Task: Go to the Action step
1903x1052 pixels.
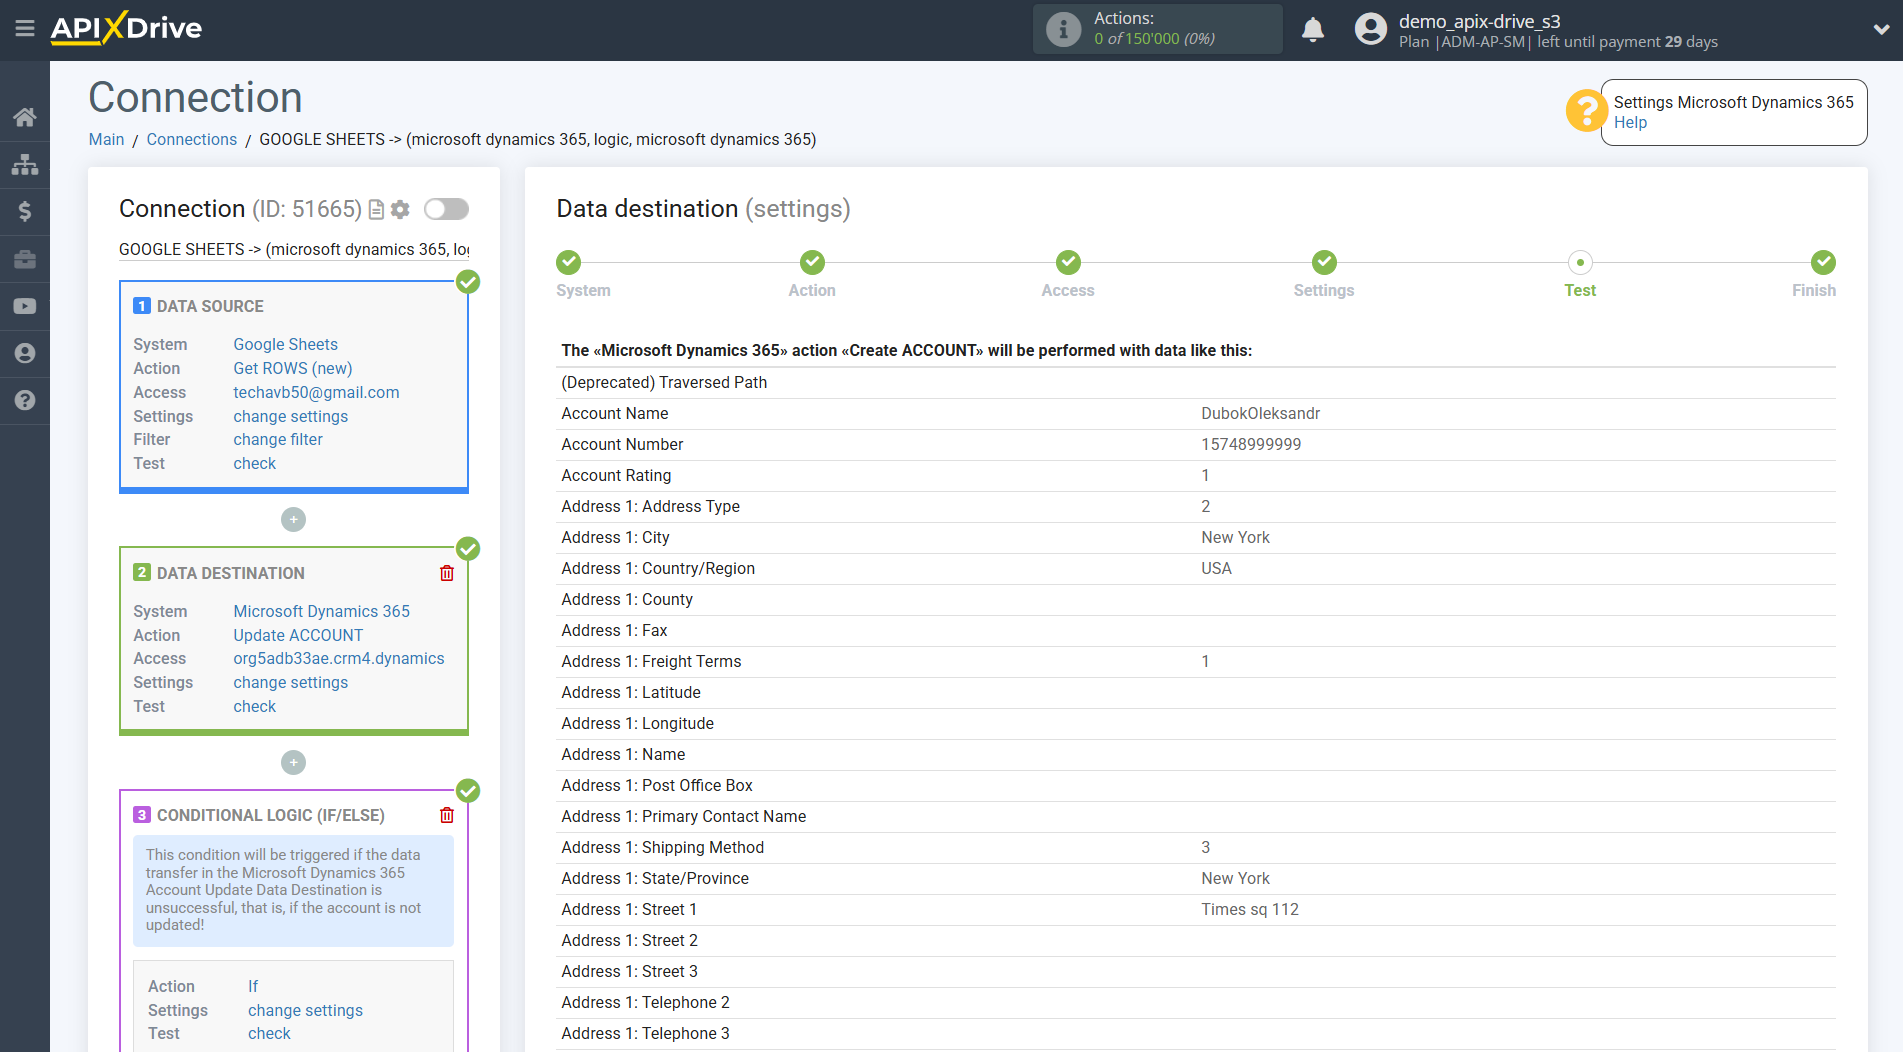Action: 812,263
